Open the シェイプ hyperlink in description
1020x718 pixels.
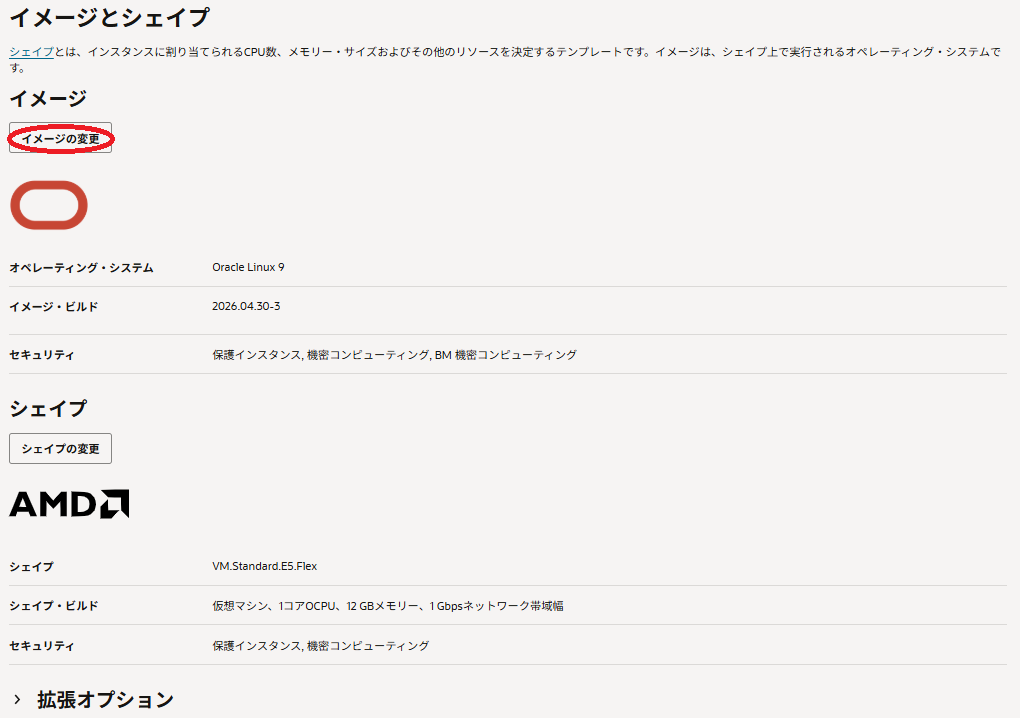[31, 52]
